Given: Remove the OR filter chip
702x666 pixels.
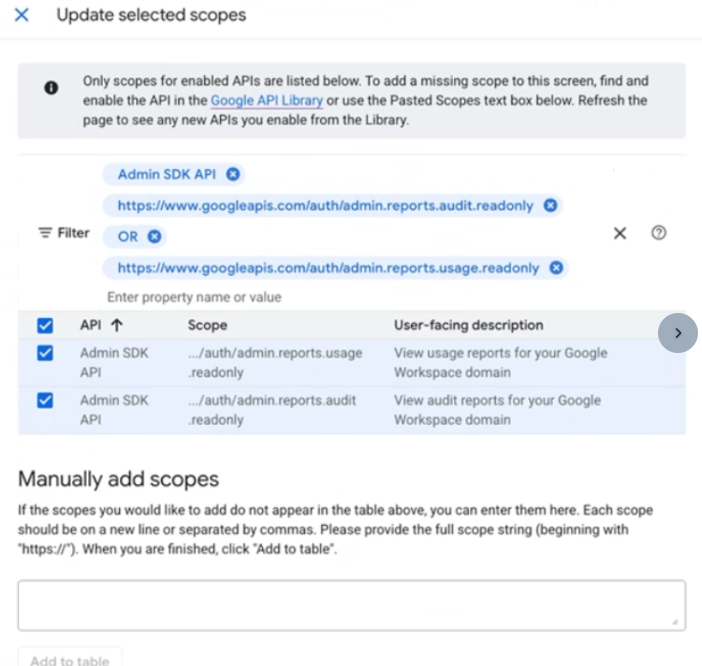Looking at the screenshot, I should point(154,237).
